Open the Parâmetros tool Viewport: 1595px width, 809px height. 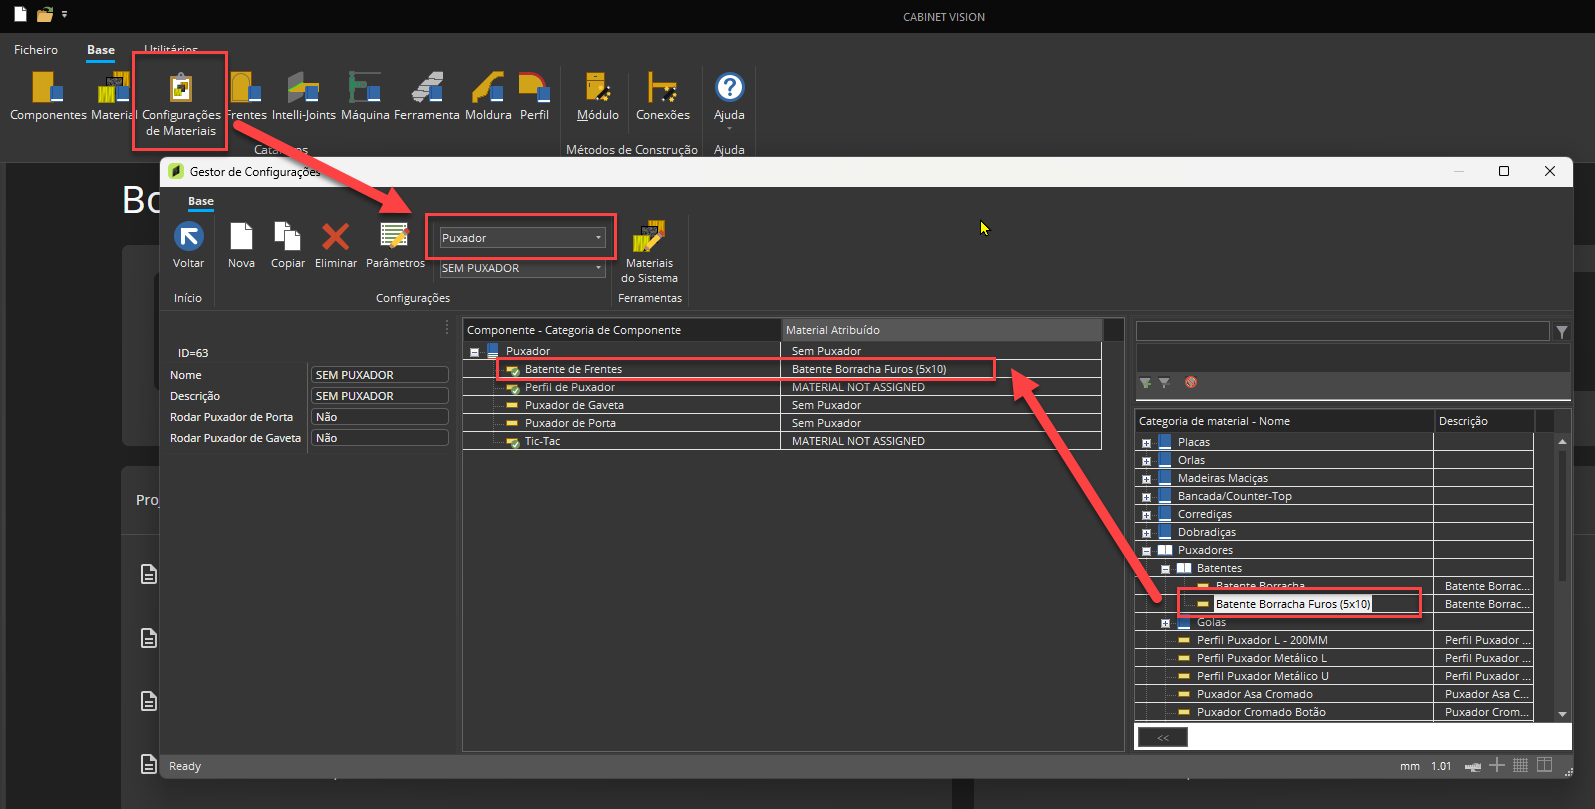395,237
